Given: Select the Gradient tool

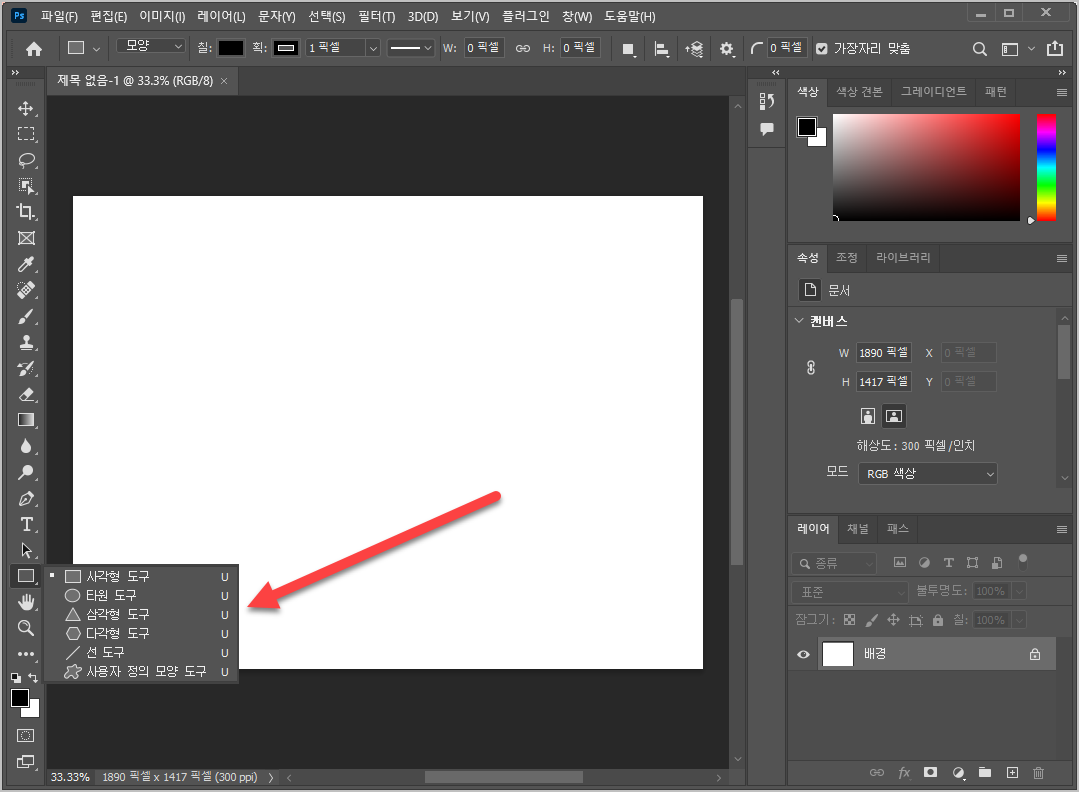Looking at the screenshot, I should pos(26,420).
